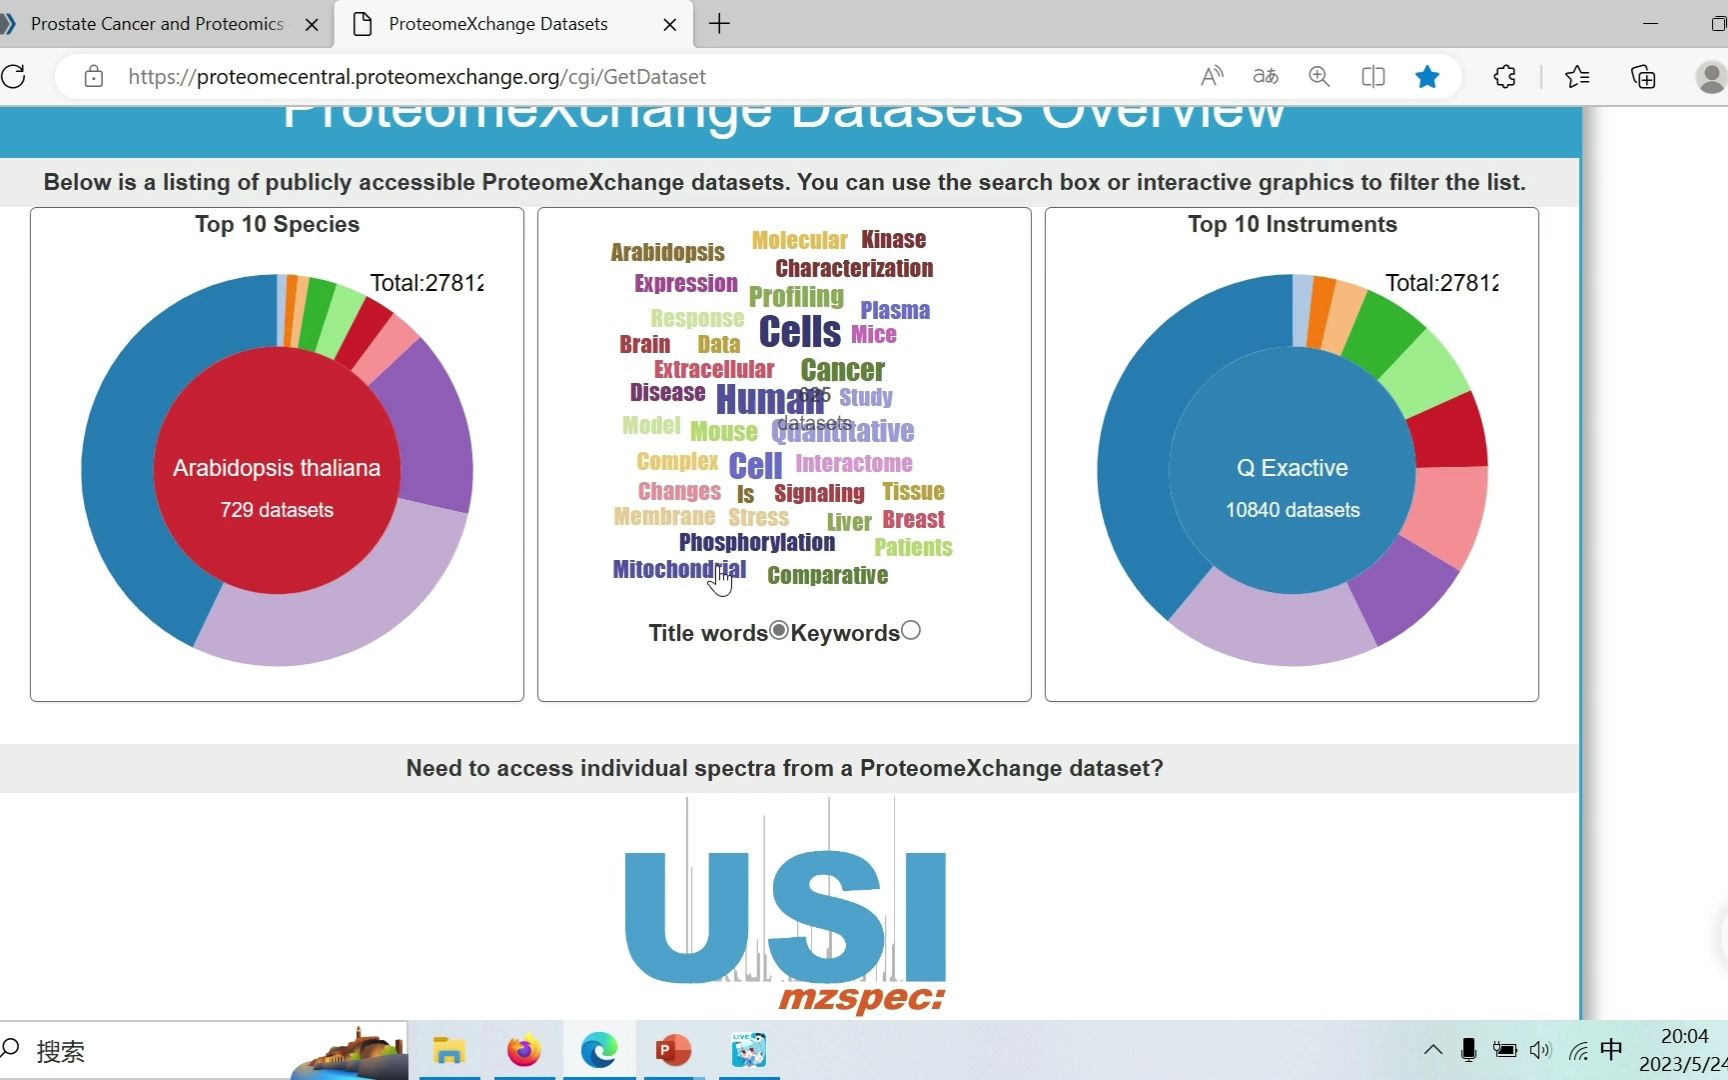The image size is (1728, 1080).
Task: Open the microphone tray icon
Action: (1468, 1050)
